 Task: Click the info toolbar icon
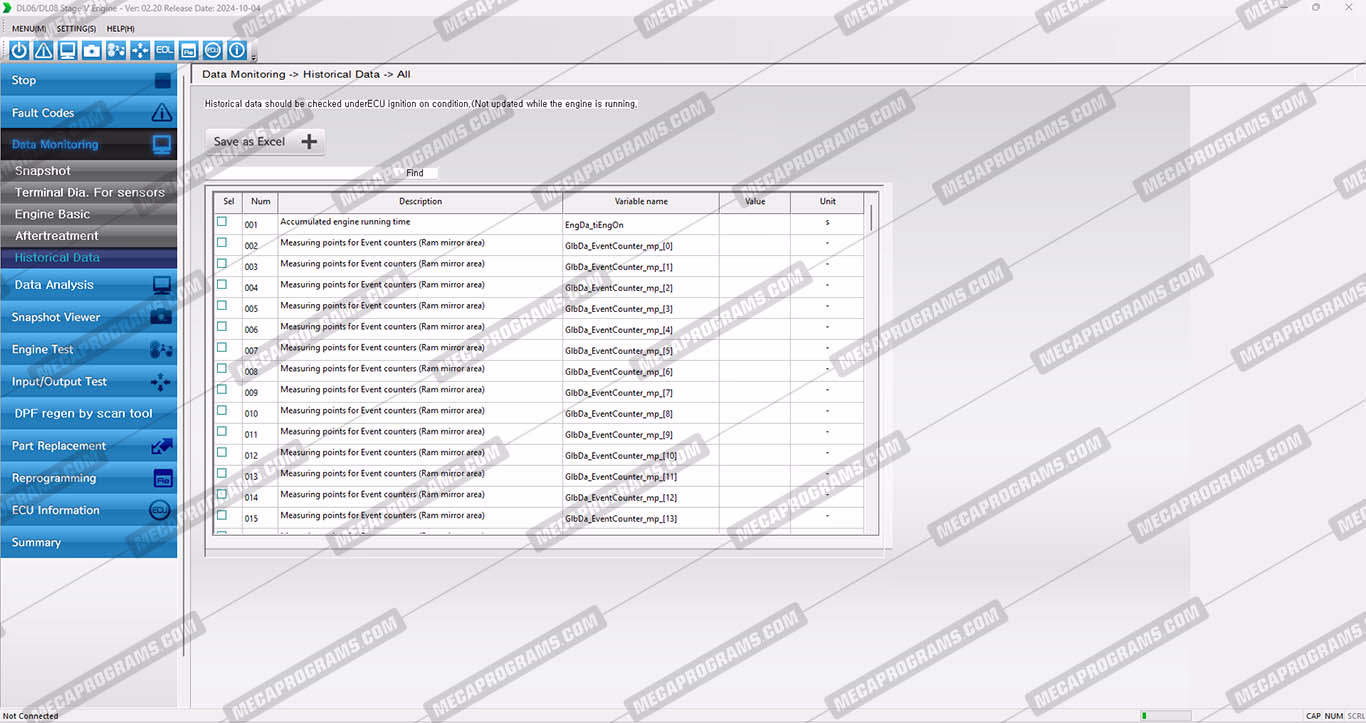coord(237,50)
